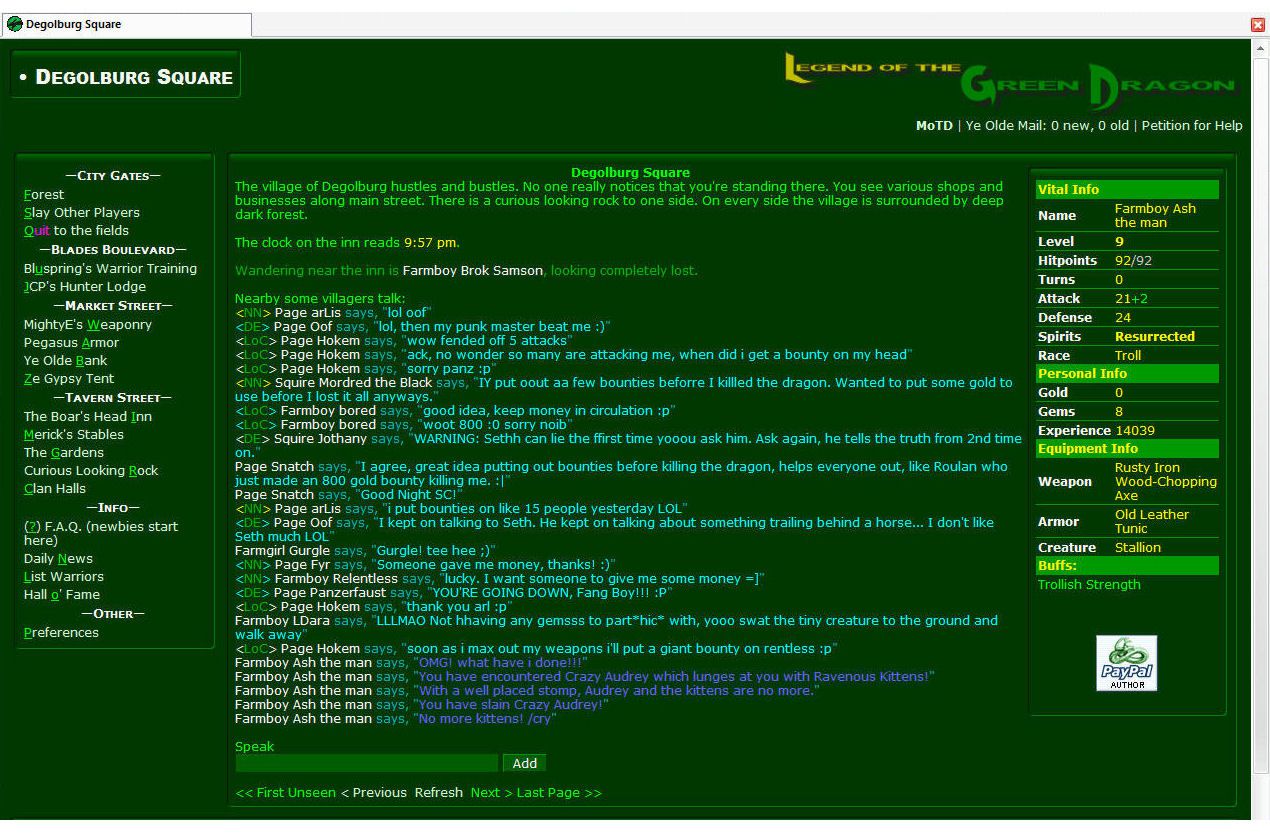
Task: Click the Legend of the Green Dragon logo
Action: 1010,80
